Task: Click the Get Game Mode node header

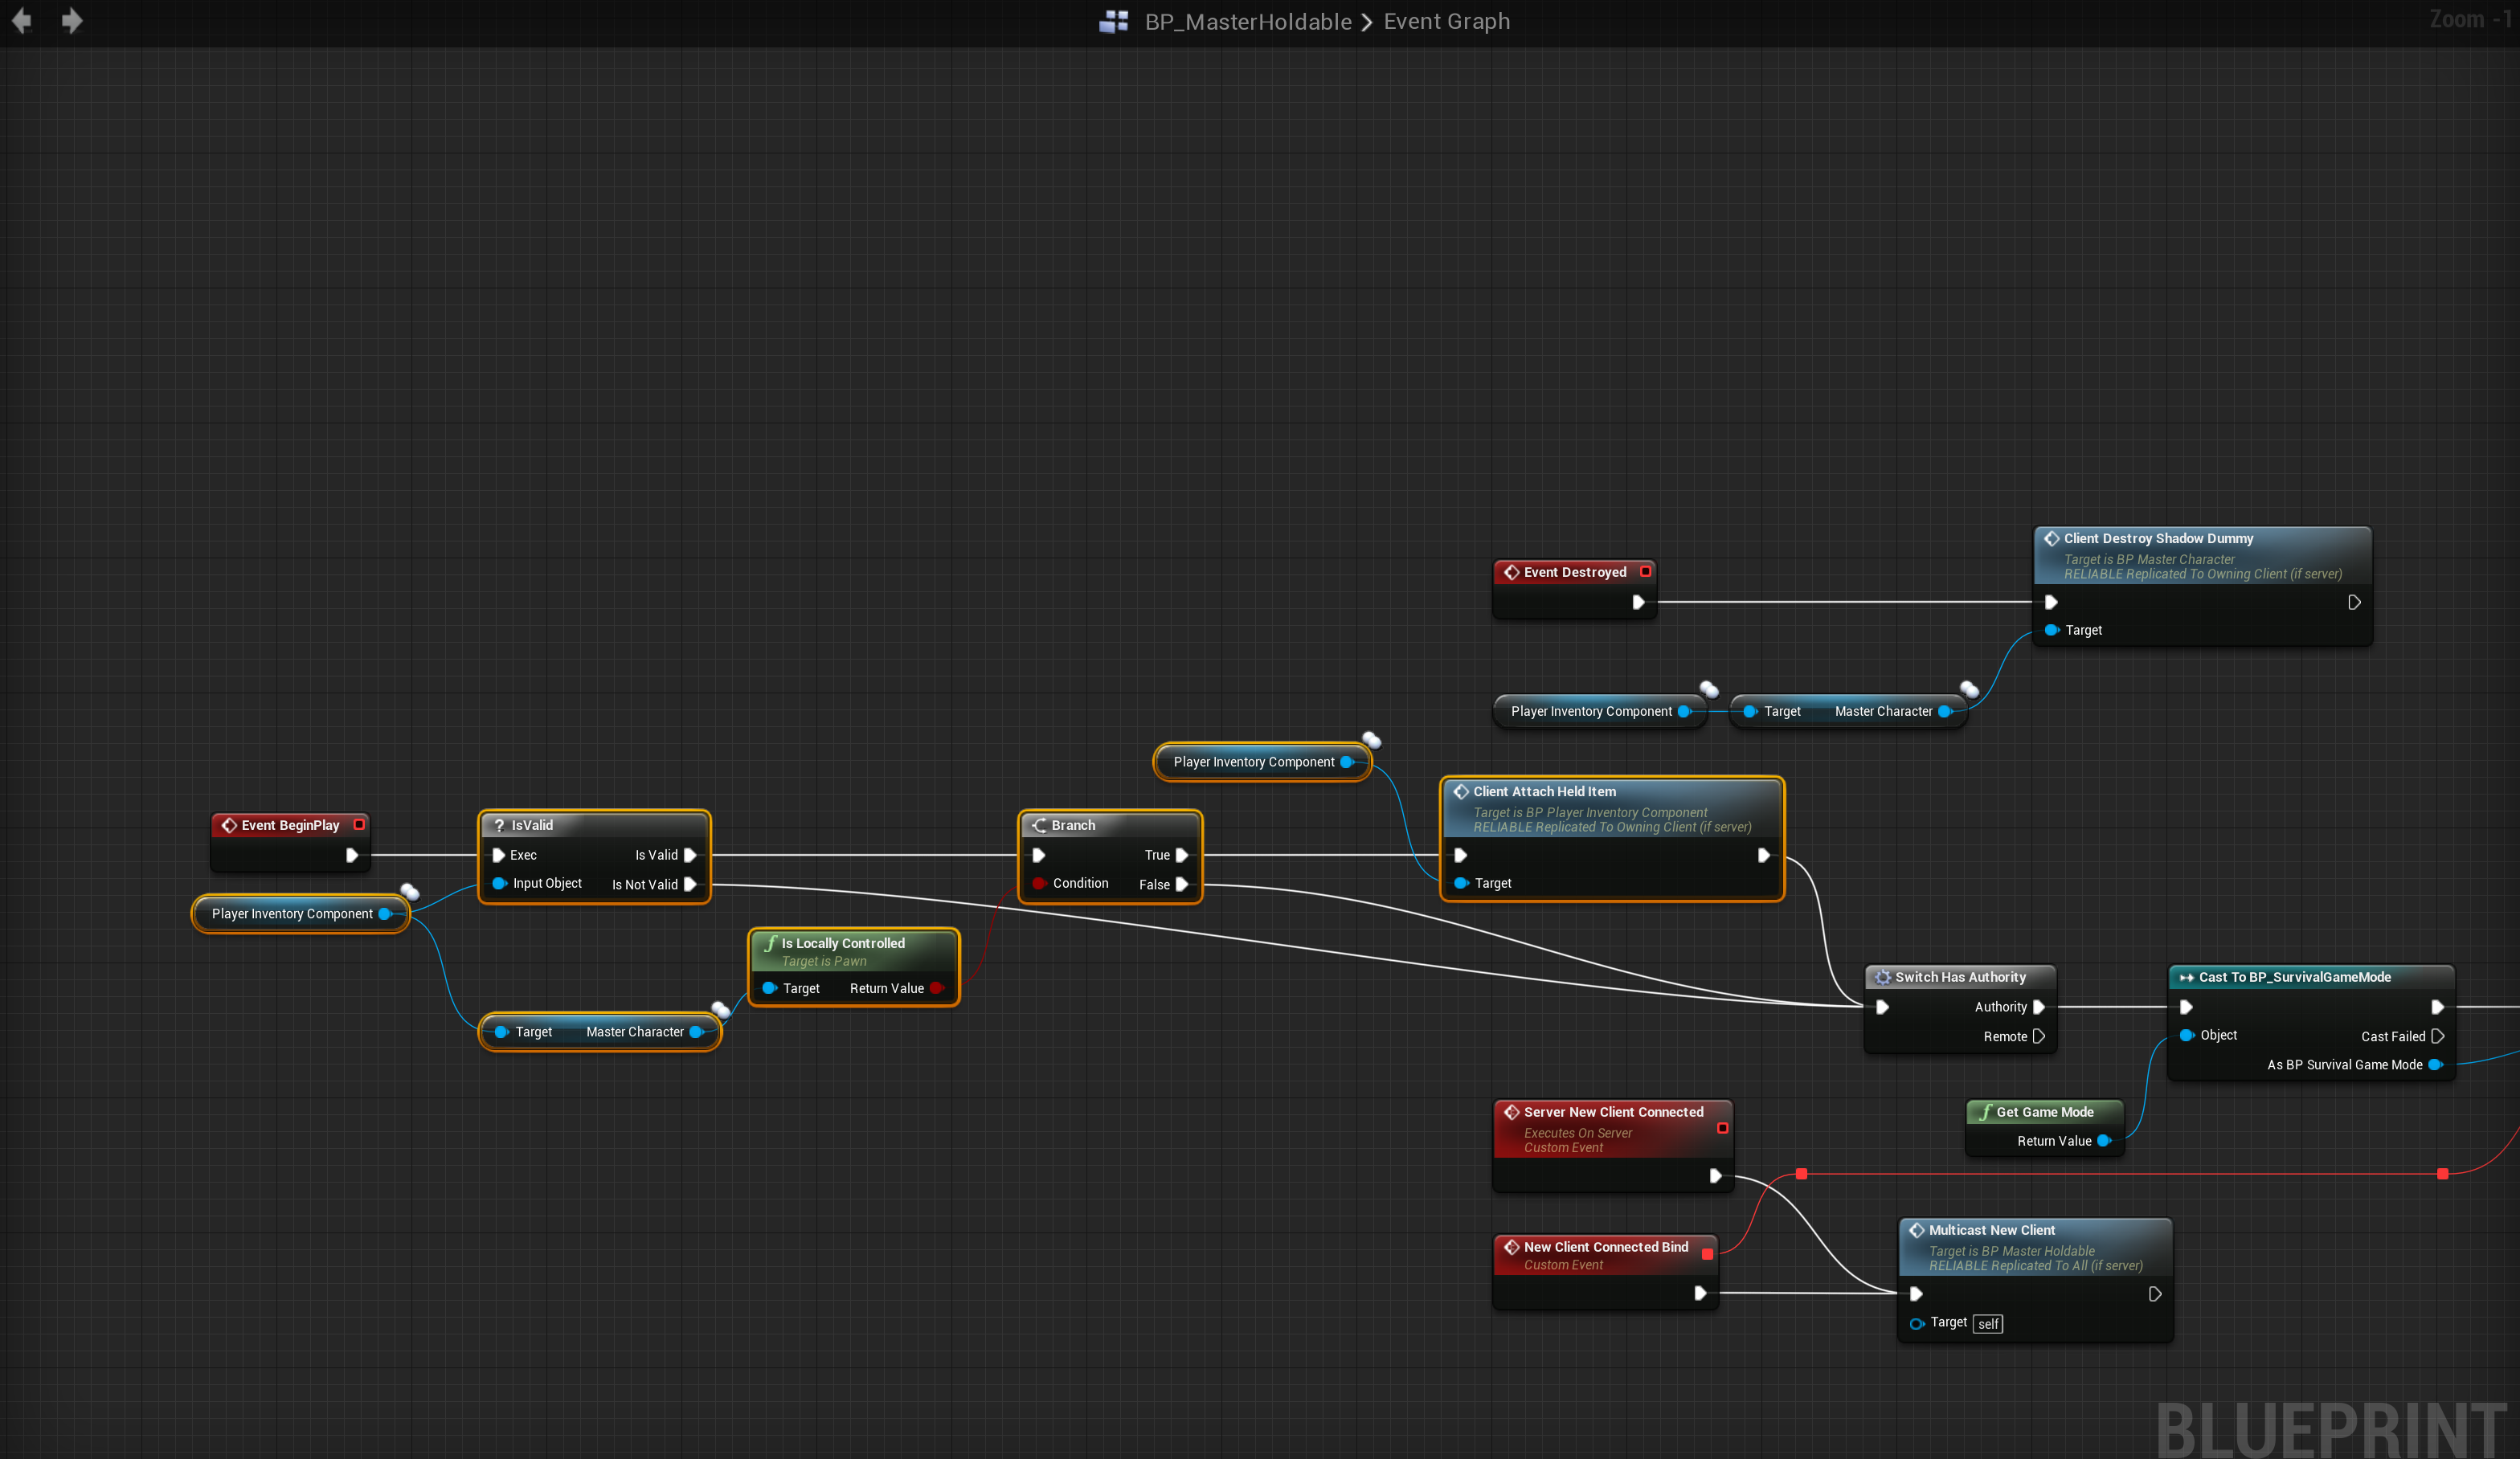Action: point(2044,1112)
